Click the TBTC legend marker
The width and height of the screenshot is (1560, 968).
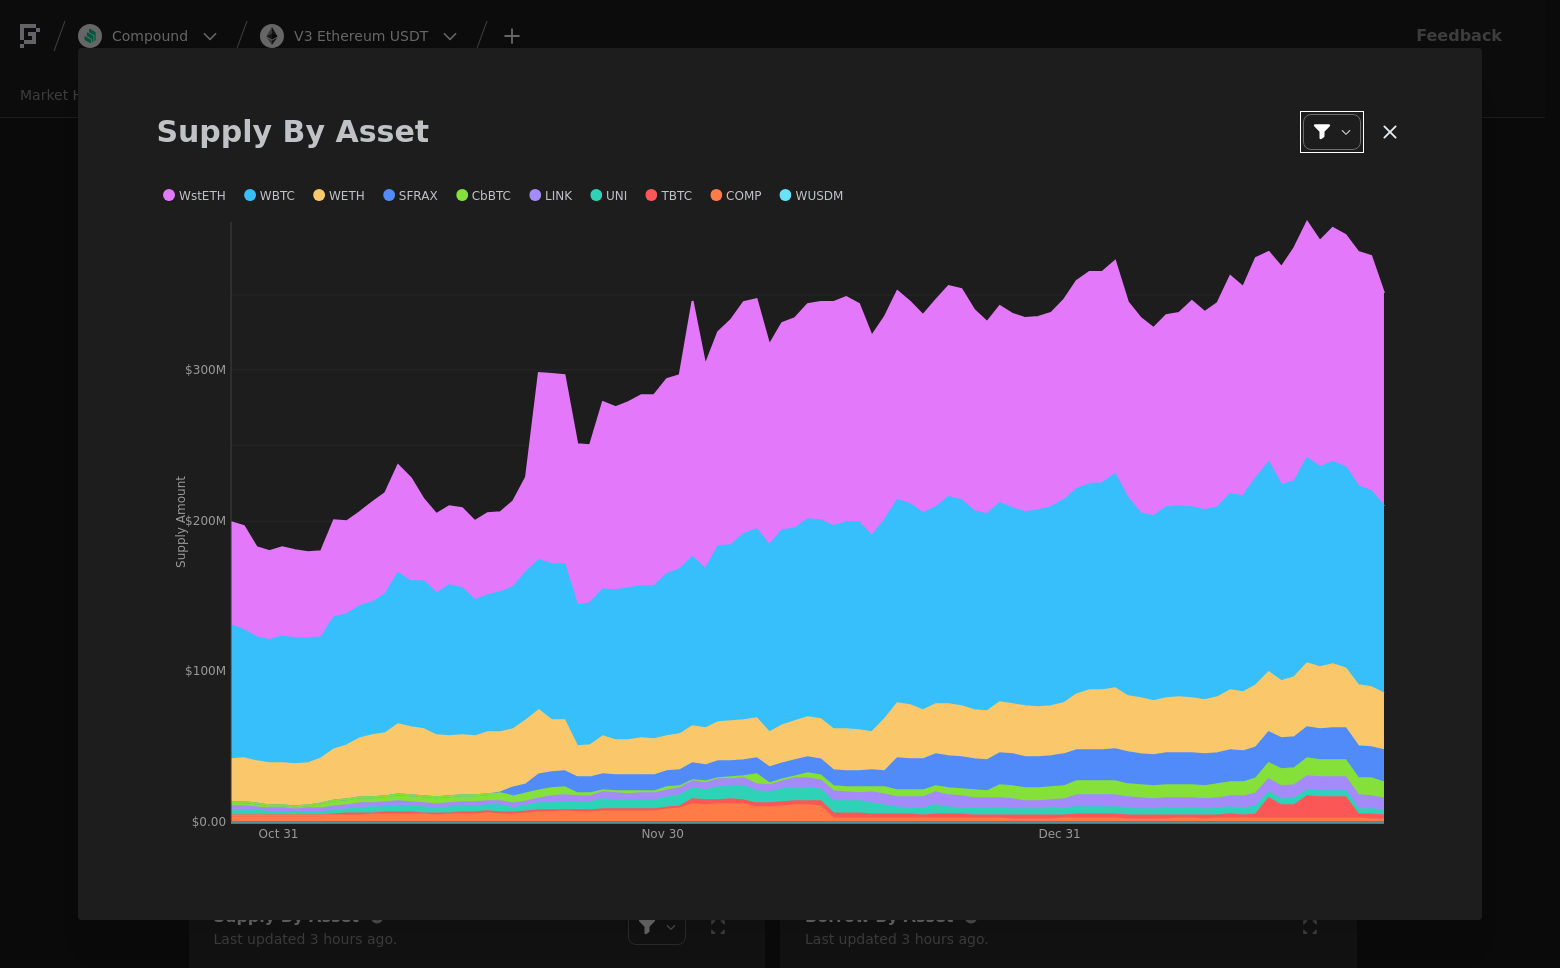tap(651, 196)
